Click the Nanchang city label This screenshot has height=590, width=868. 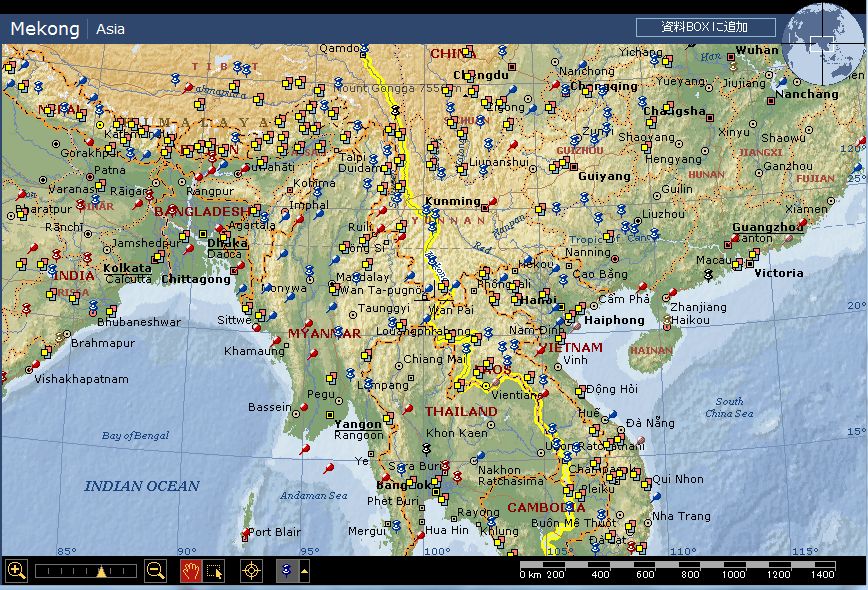(807, 94)
